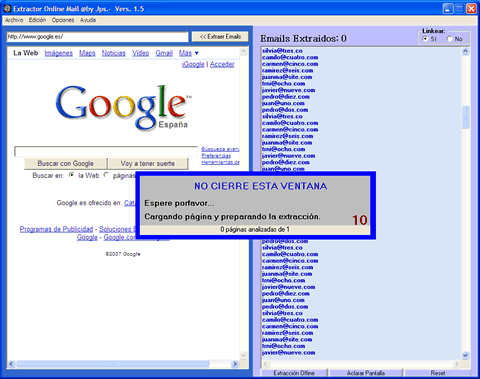This screenshot has height=379, width=480.
Task: Open the Vídeo link on Google page
Action: 141,53
